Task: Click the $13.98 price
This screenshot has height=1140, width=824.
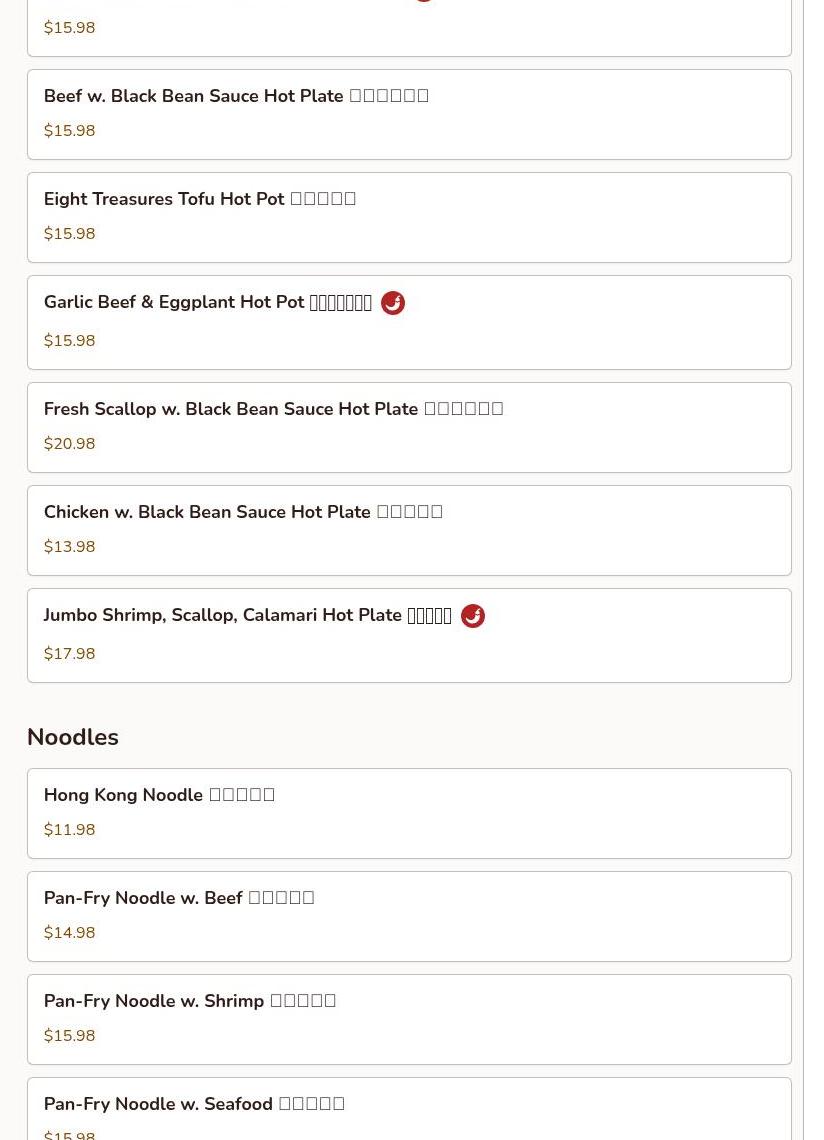Action: [70, 547]
